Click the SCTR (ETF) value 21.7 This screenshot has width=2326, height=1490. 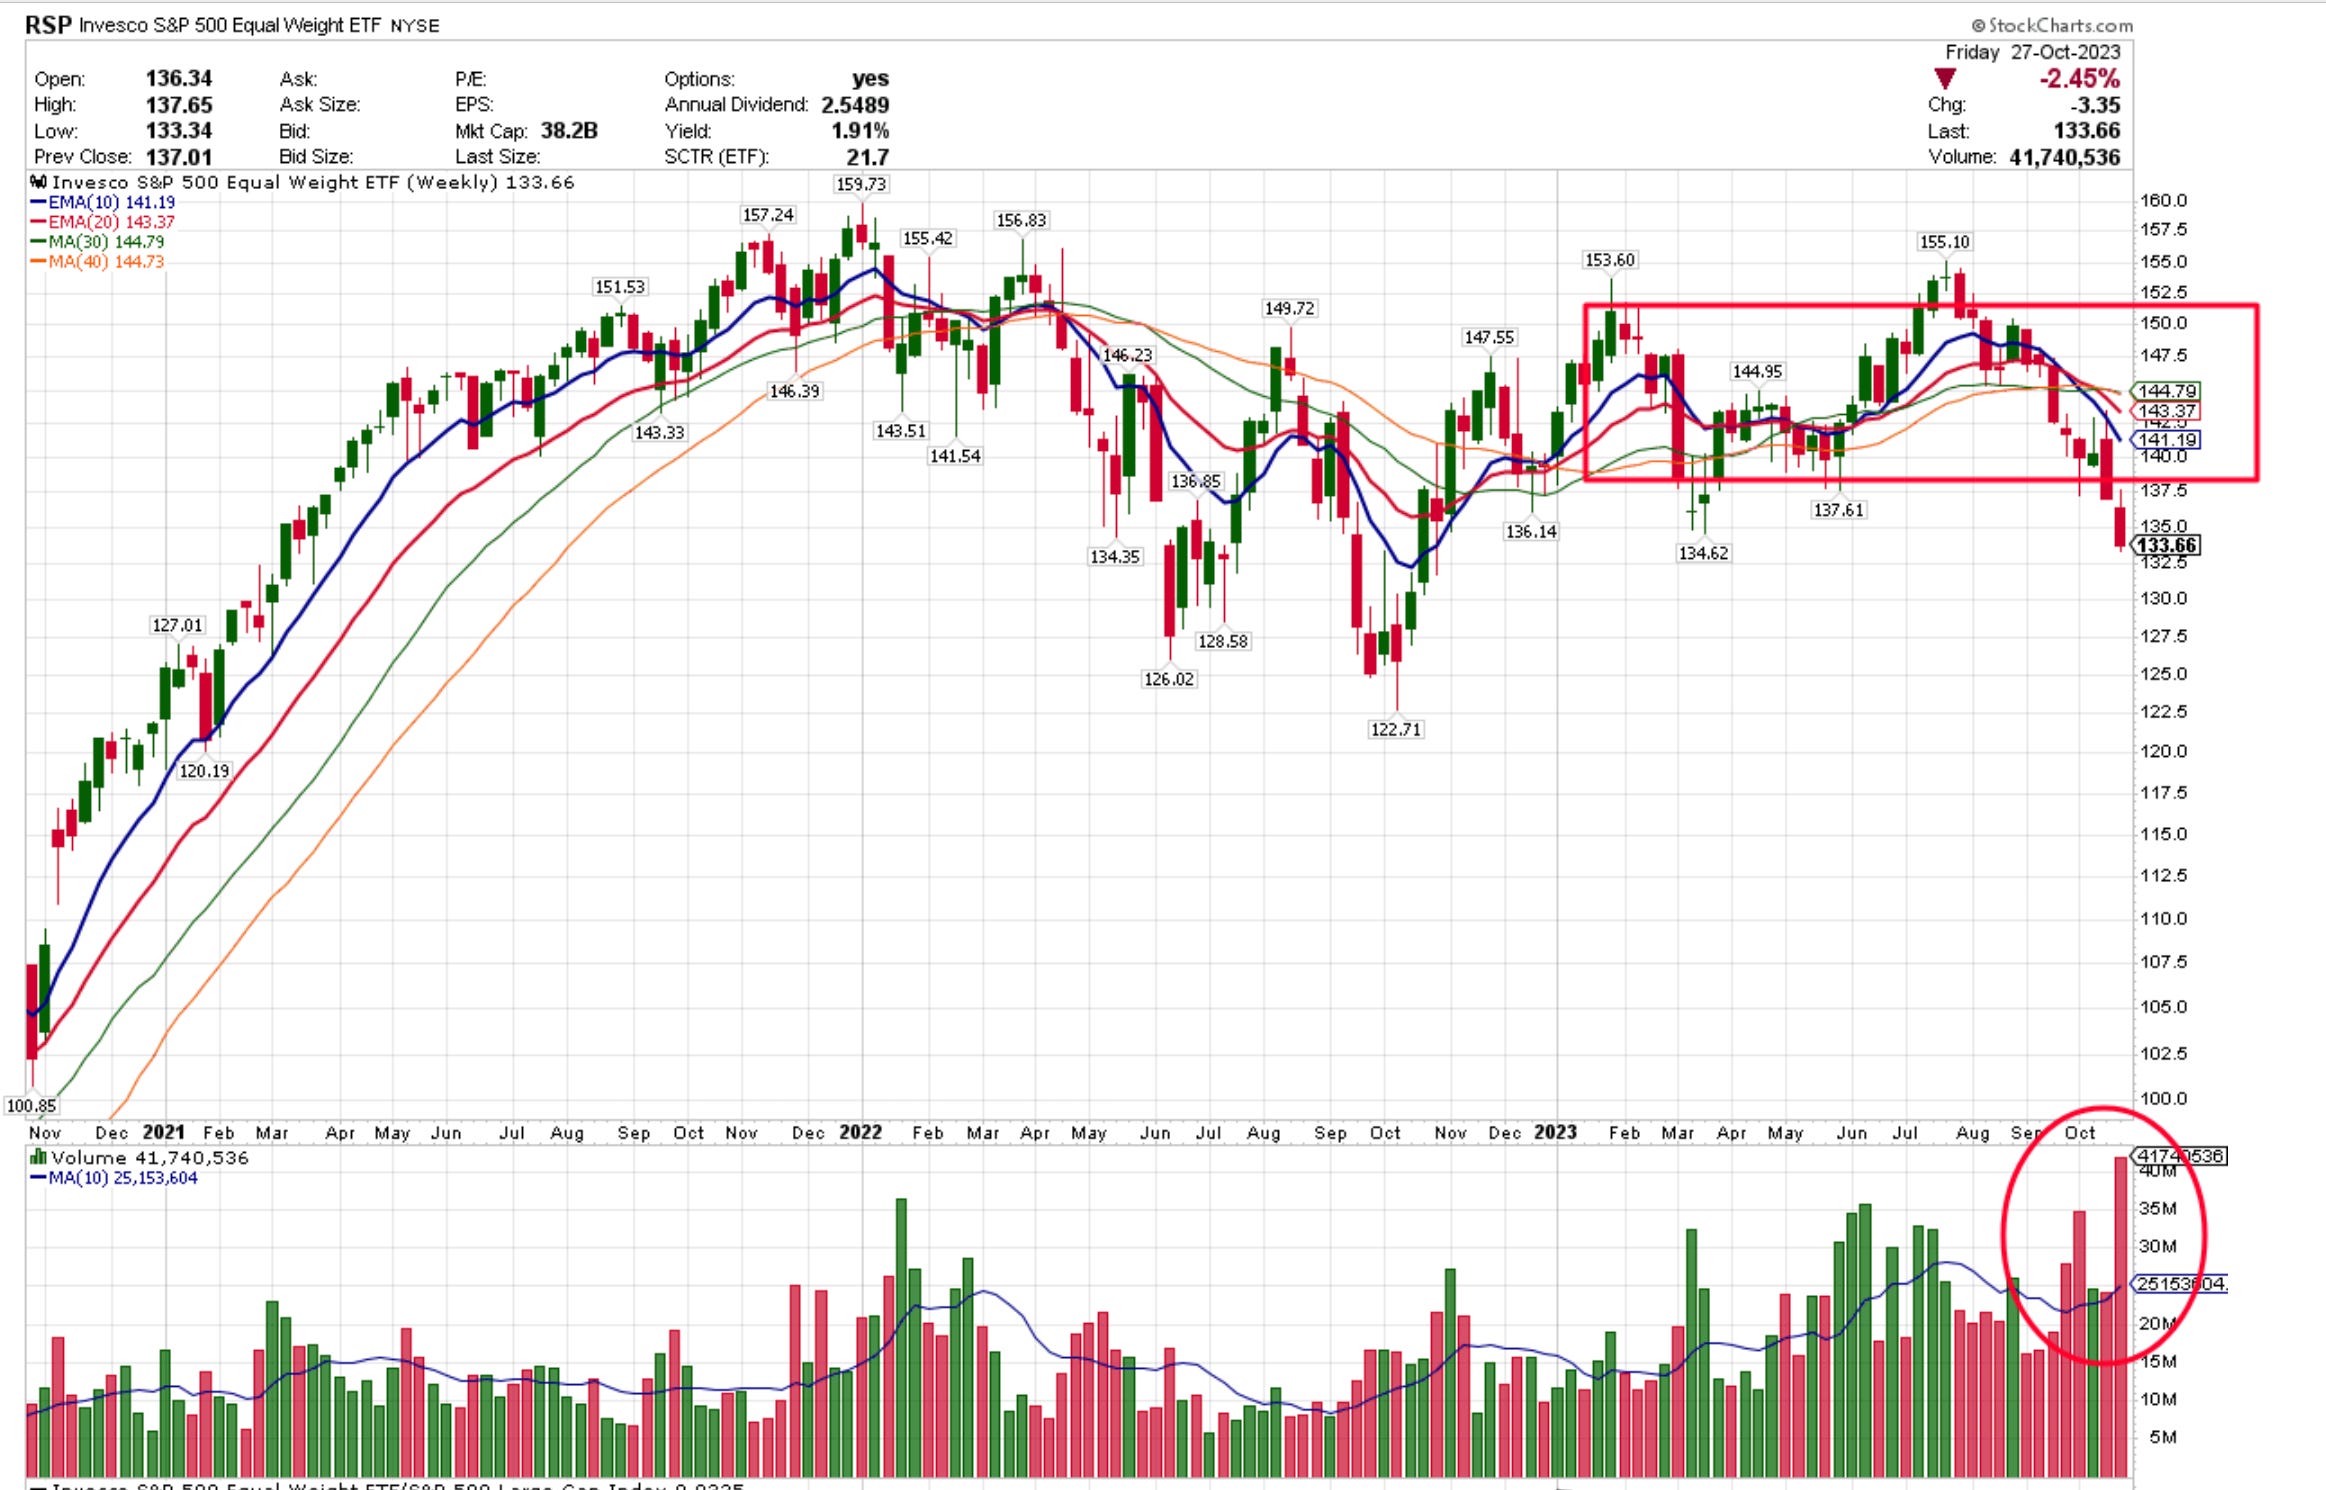867,157
